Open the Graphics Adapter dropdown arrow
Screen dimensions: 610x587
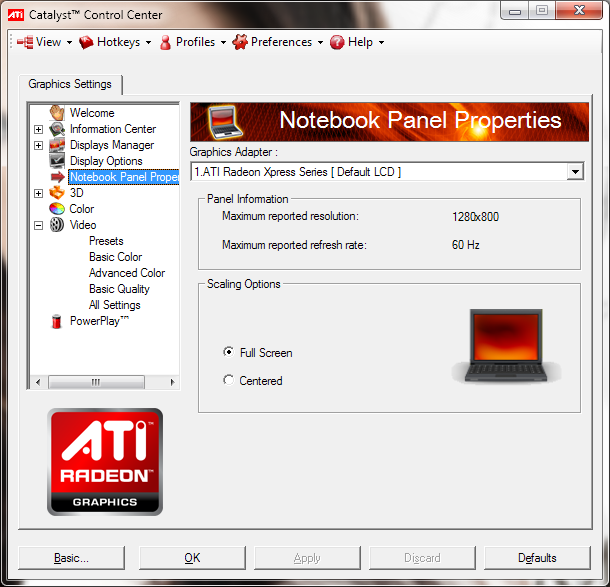[x=575, y=171]
